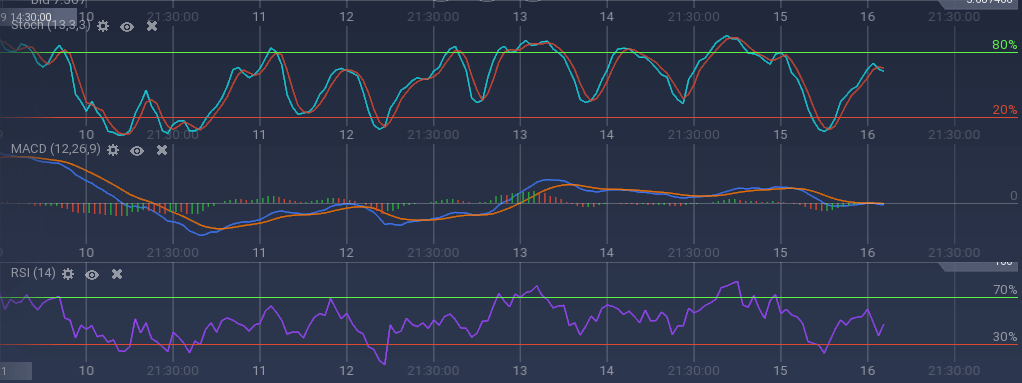Screen dimensions: 1022x383
Task: Select the 70% RSI level label
Action: (x=1004, y=290)
